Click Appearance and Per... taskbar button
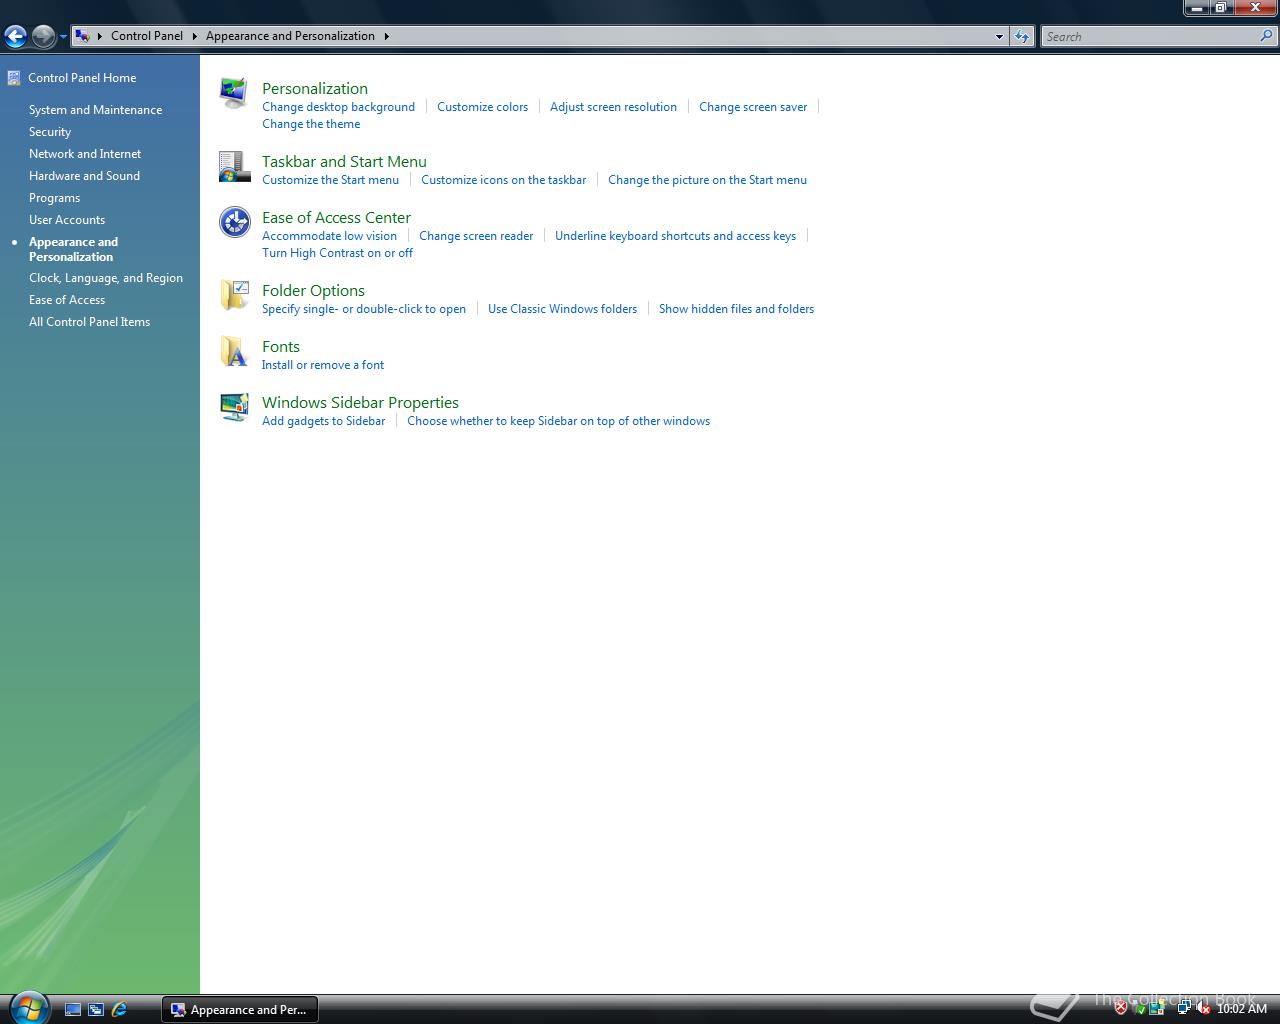Screen dimensions: 1280x1024 tap(240, 1010)
